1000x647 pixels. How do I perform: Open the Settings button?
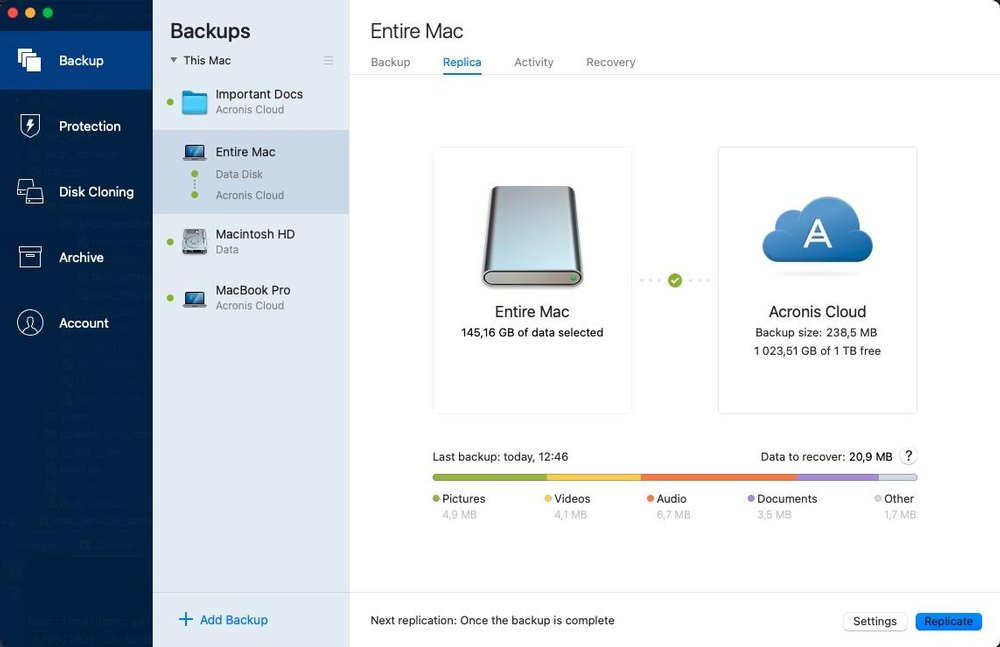[874, 621]
